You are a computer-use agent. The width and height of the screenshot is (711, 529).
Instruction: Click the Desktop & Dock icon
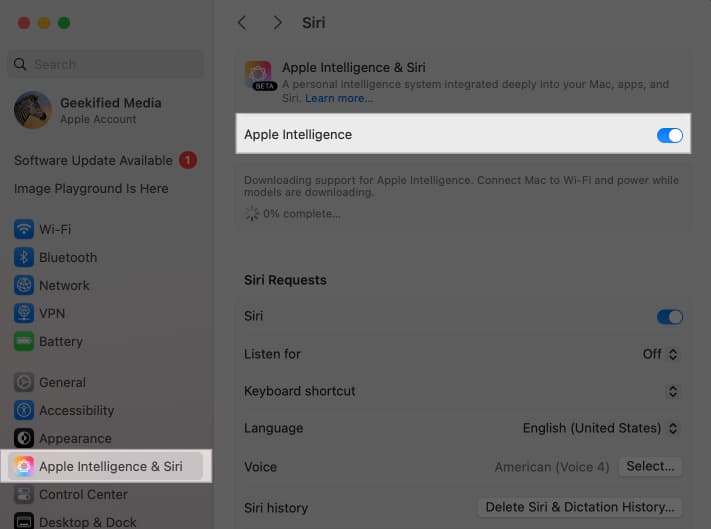click(24, 521)
